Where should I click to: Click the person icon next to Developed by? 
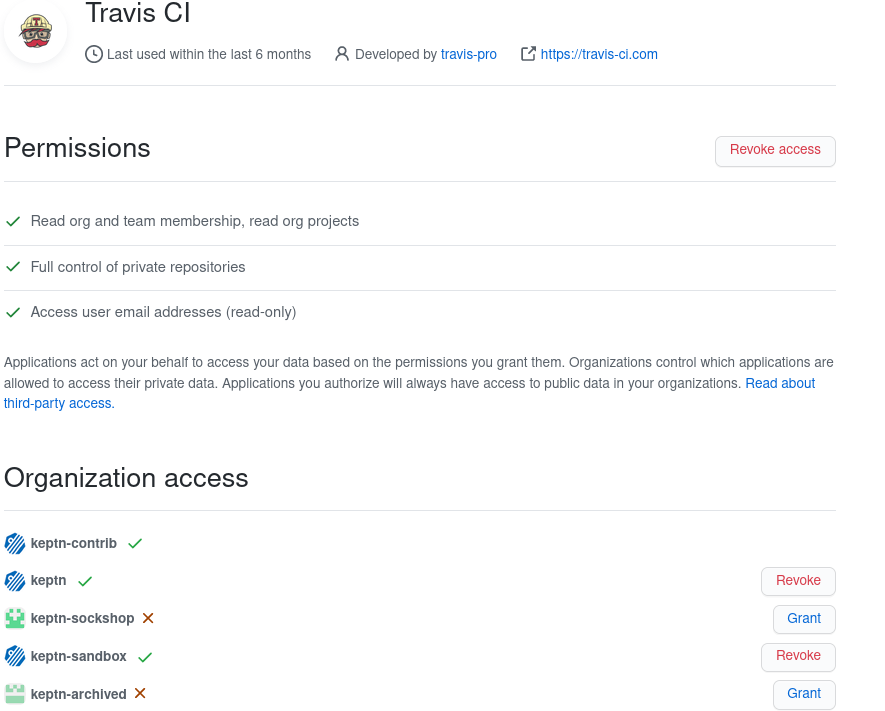click(341, 54)
